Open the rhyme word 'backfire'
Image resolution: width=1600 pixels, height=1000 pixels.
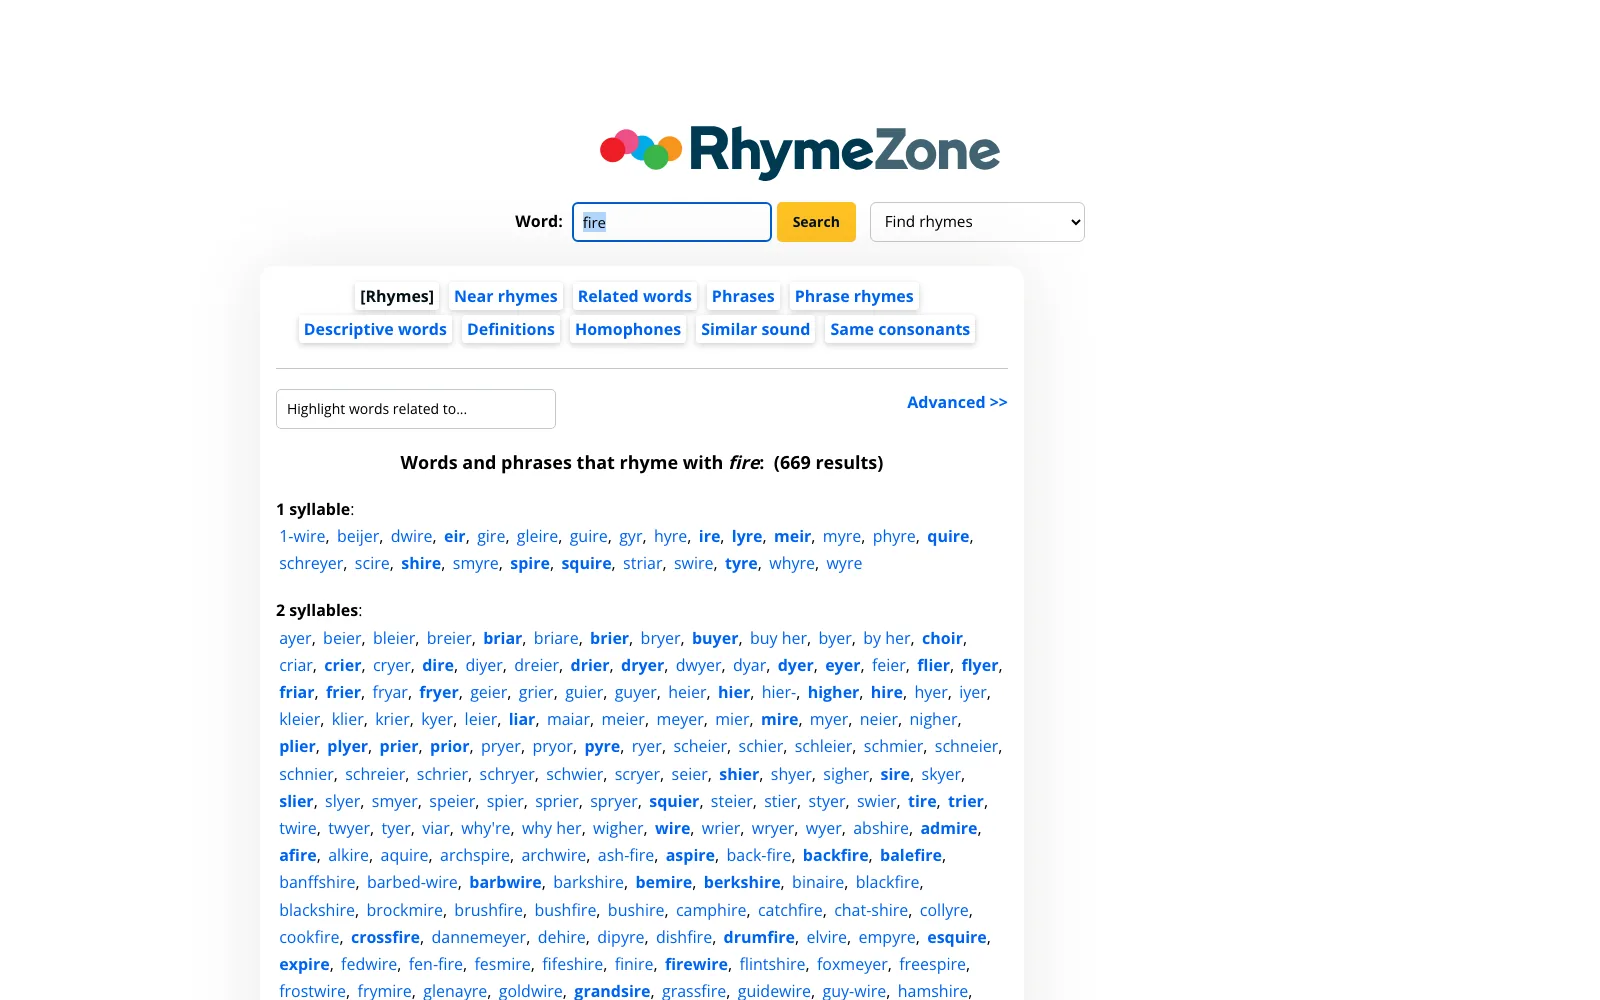(836, 855)
